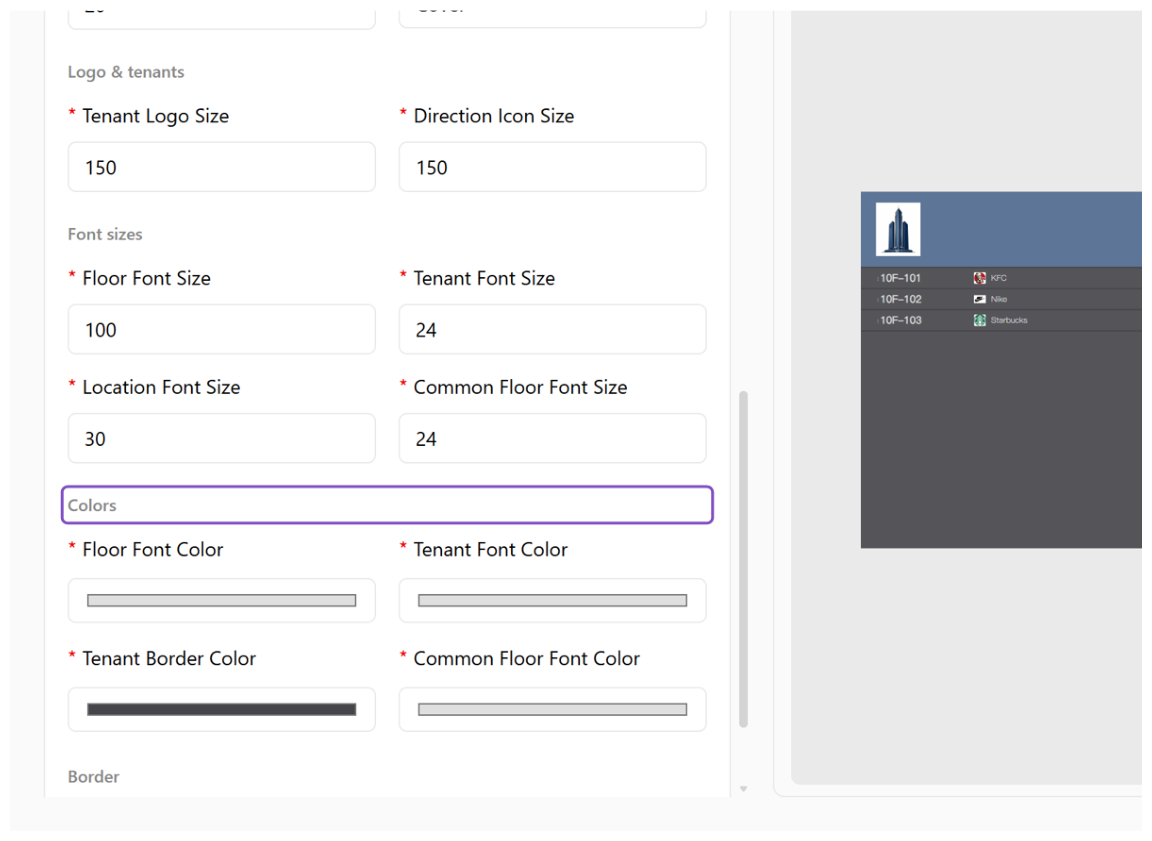Viewport: 1152px width, 841px height.
Task: Focus the Tenant Logo Size input field
Action: [x=222, y=167]
